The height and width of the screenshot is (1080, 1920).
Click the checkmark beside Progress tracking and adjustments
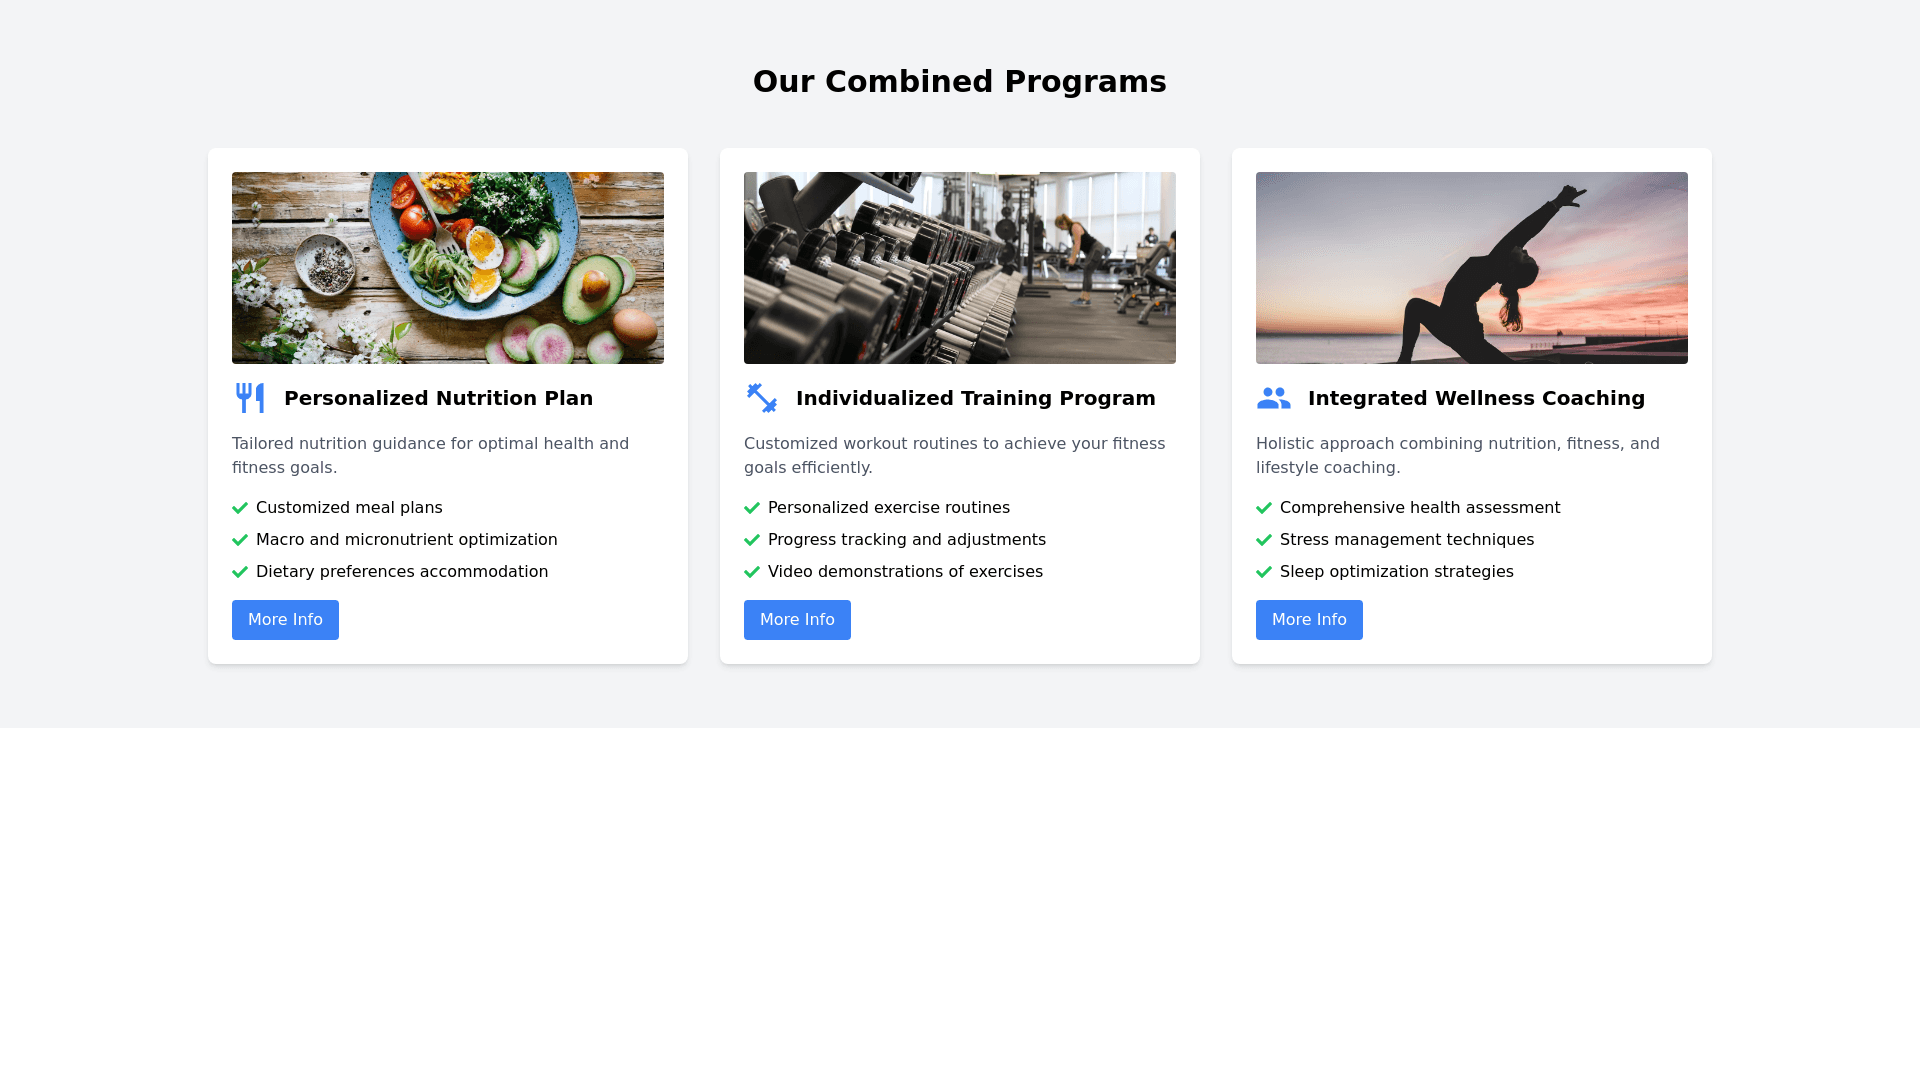point(752,540)
